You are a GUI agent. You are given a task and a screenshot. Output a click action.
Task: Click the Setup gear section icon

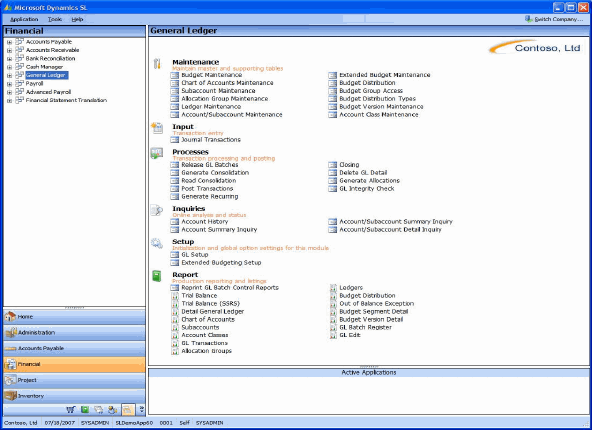click(157, 243)
